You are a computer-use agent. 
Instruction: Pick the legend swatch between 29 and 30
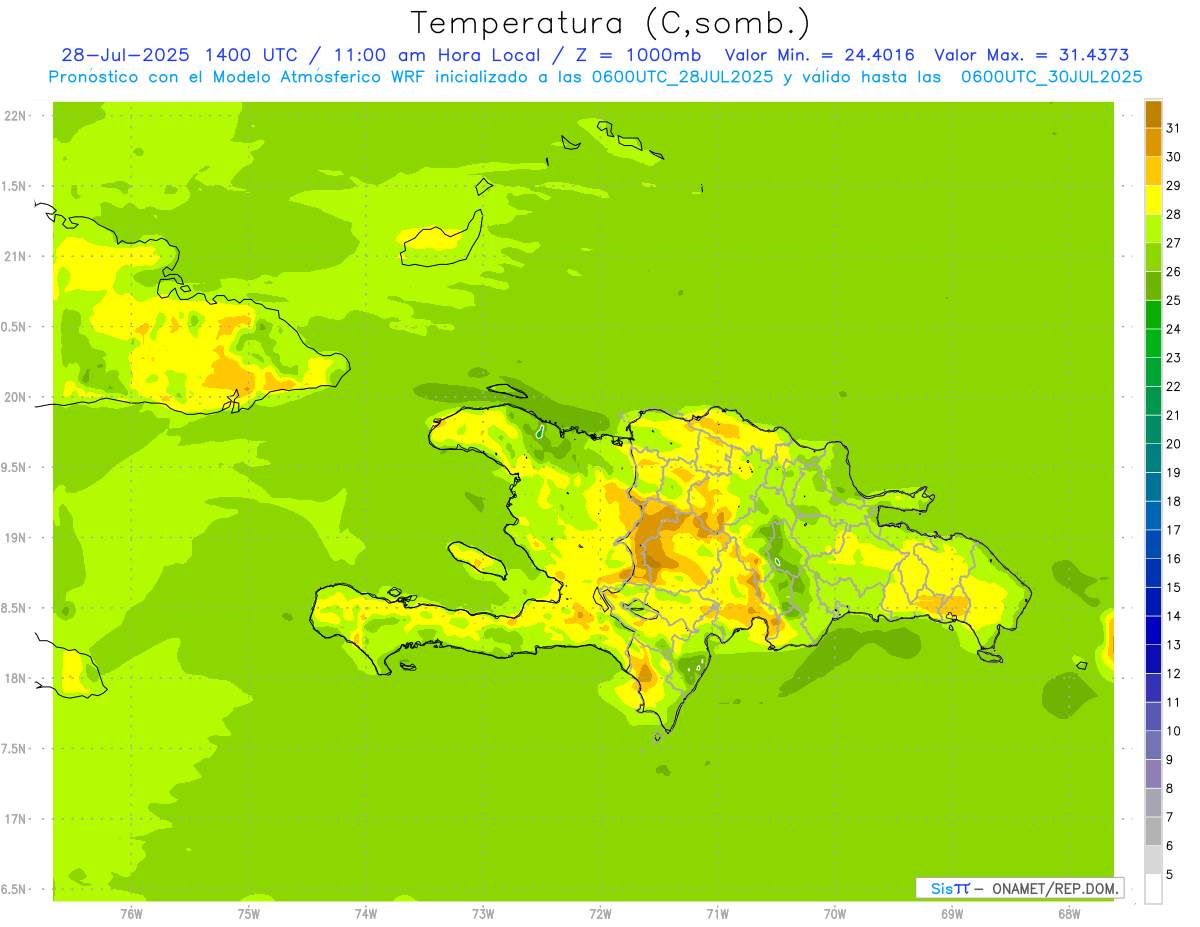click(1153, 171)
